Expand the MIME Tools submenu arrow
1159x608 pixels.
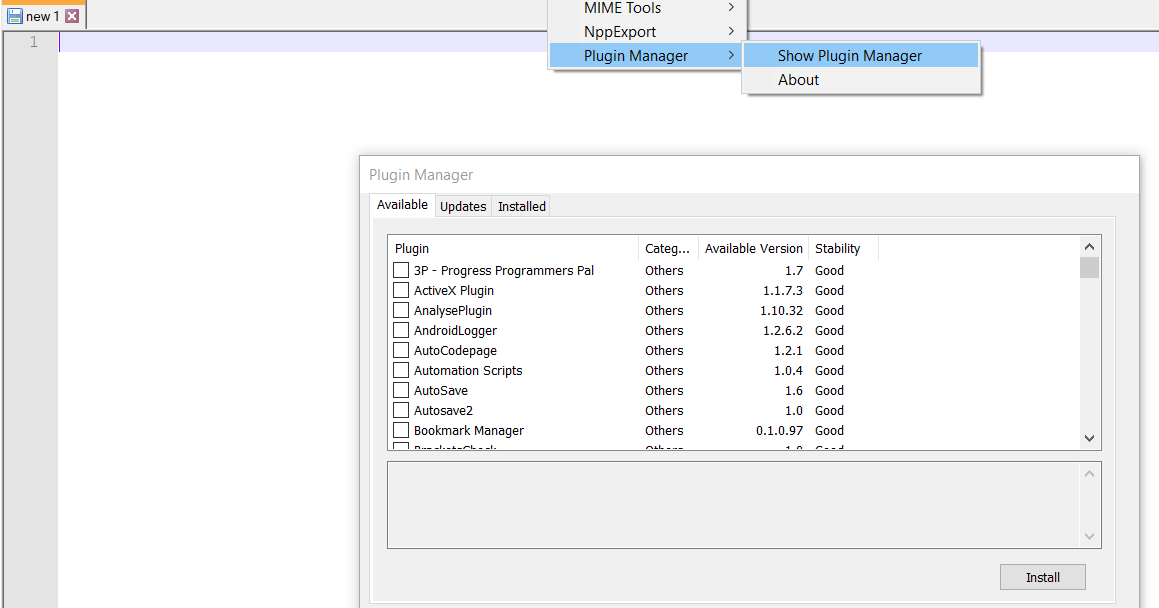tap(730, 7)
